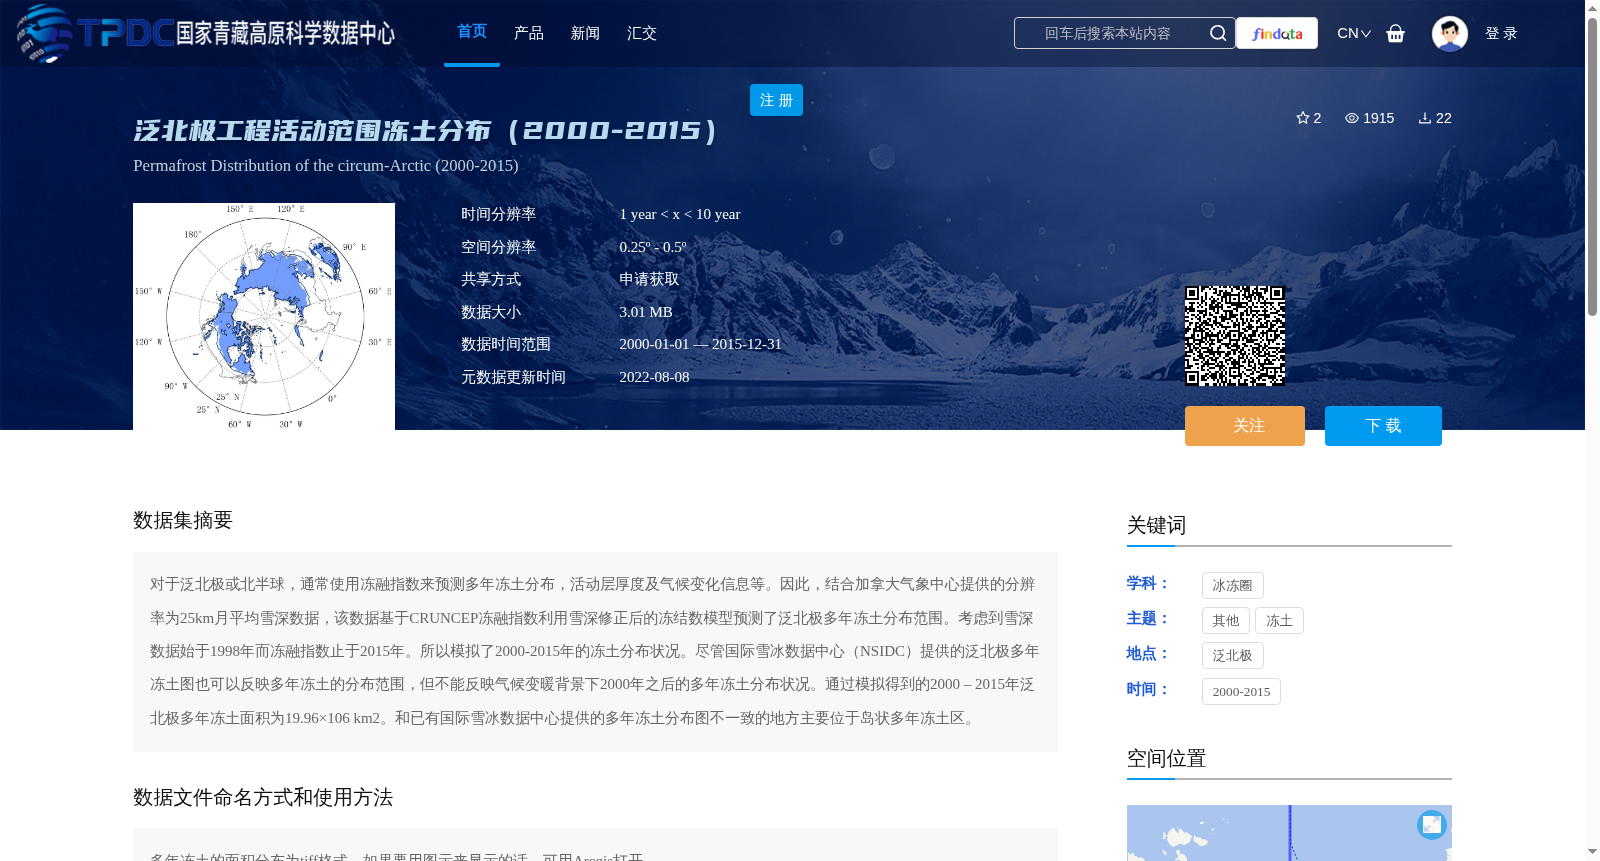Open the 汇交 menu item

click(642, 33)
